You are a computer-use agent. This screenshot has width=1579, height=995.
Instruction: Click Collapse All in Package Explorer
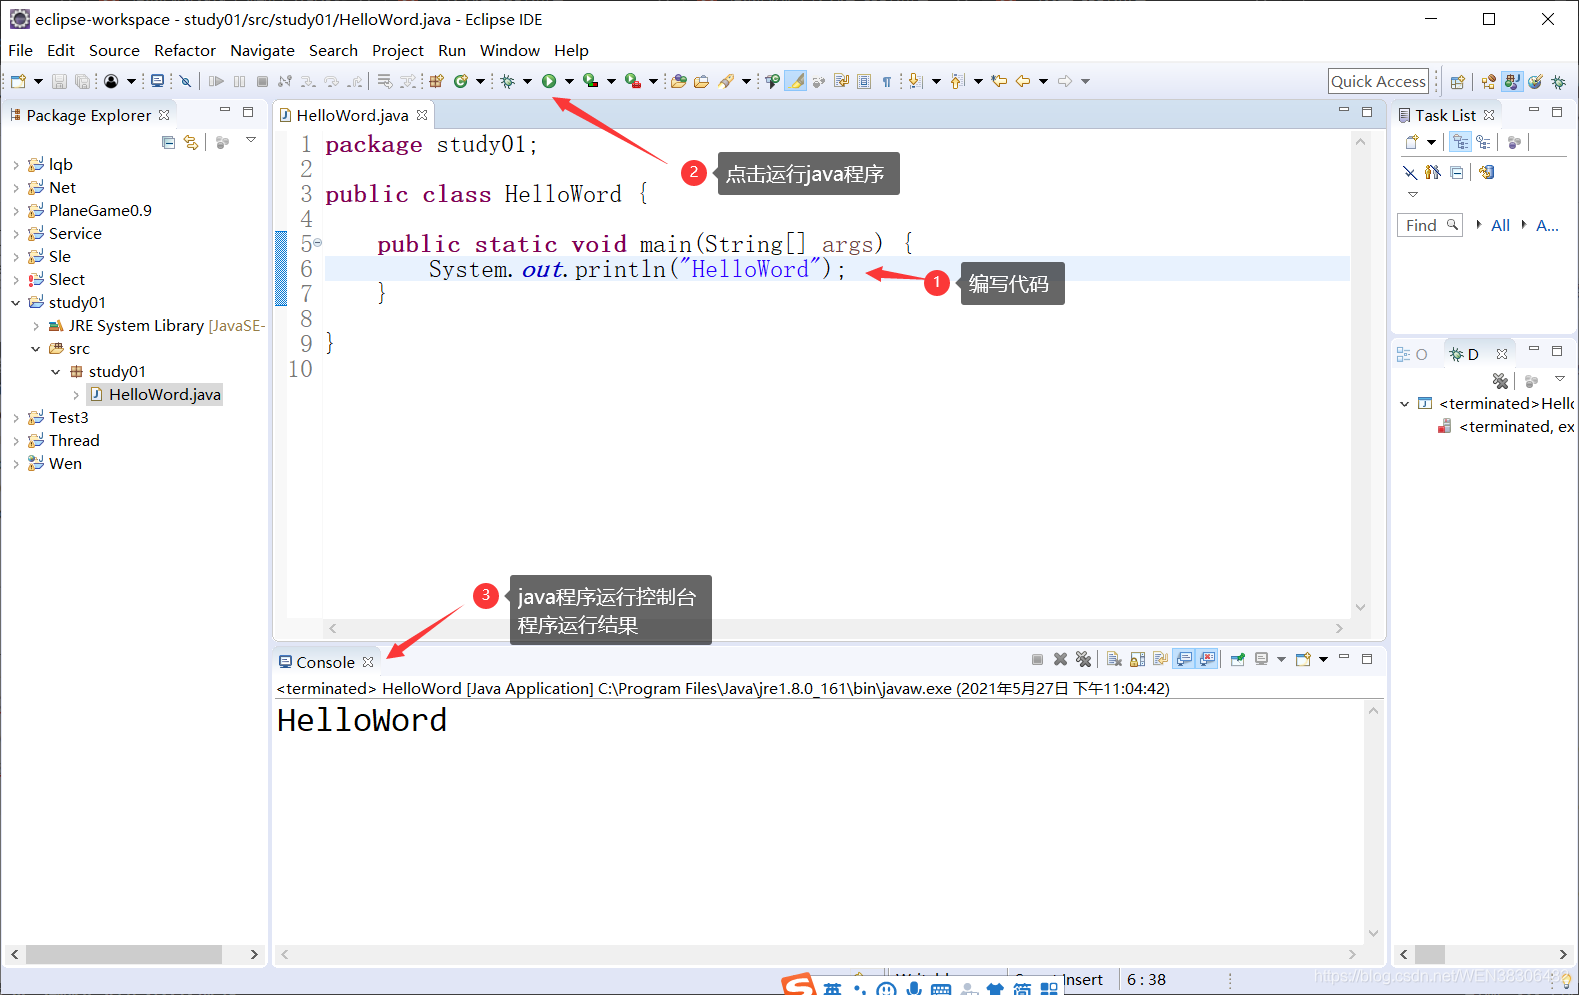click(168, 142)
